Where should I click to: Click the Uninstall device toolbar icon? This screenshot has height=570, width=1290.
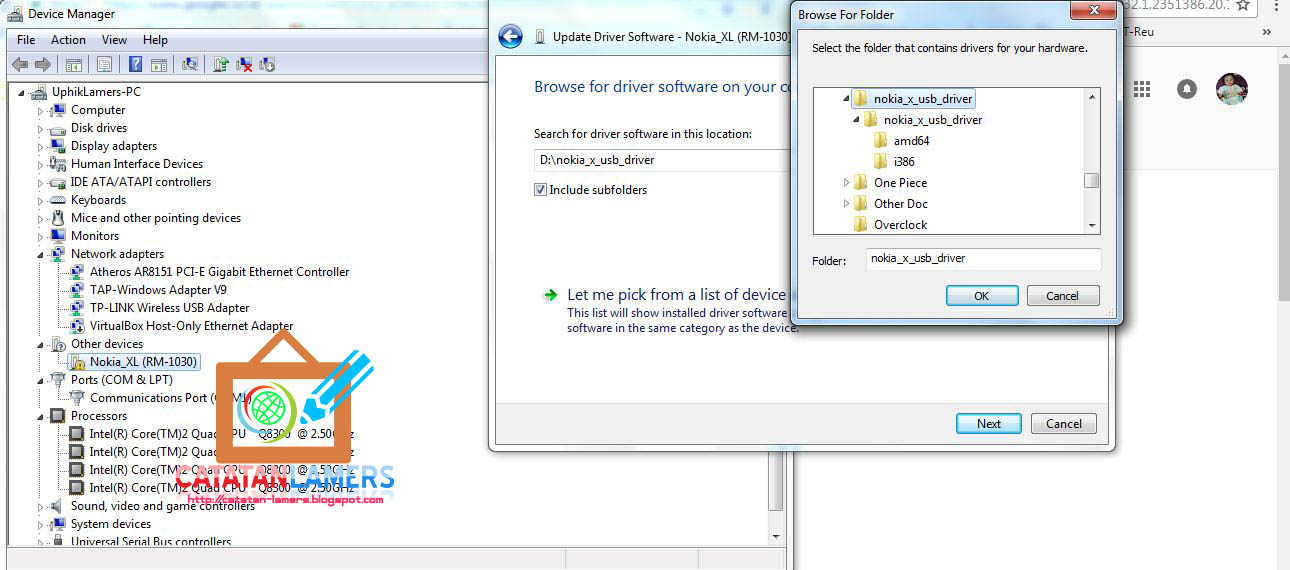click(x=244, y=64)
